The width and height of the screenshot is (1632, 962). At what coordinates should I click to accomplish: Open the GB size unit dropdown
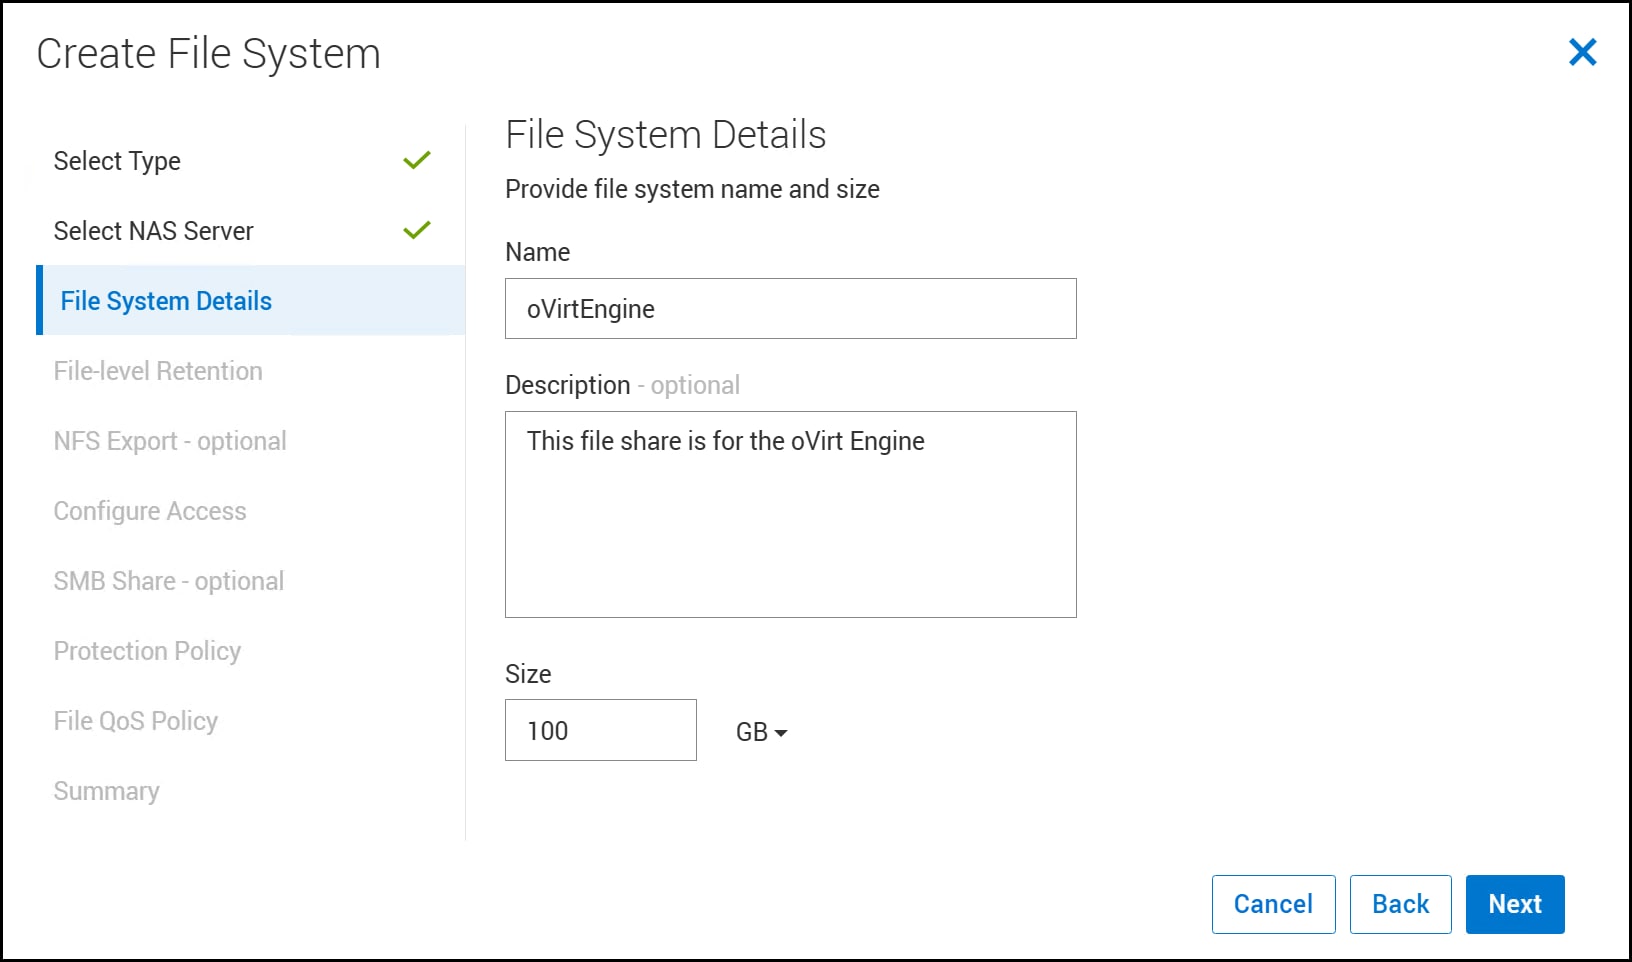pos(762,732)
